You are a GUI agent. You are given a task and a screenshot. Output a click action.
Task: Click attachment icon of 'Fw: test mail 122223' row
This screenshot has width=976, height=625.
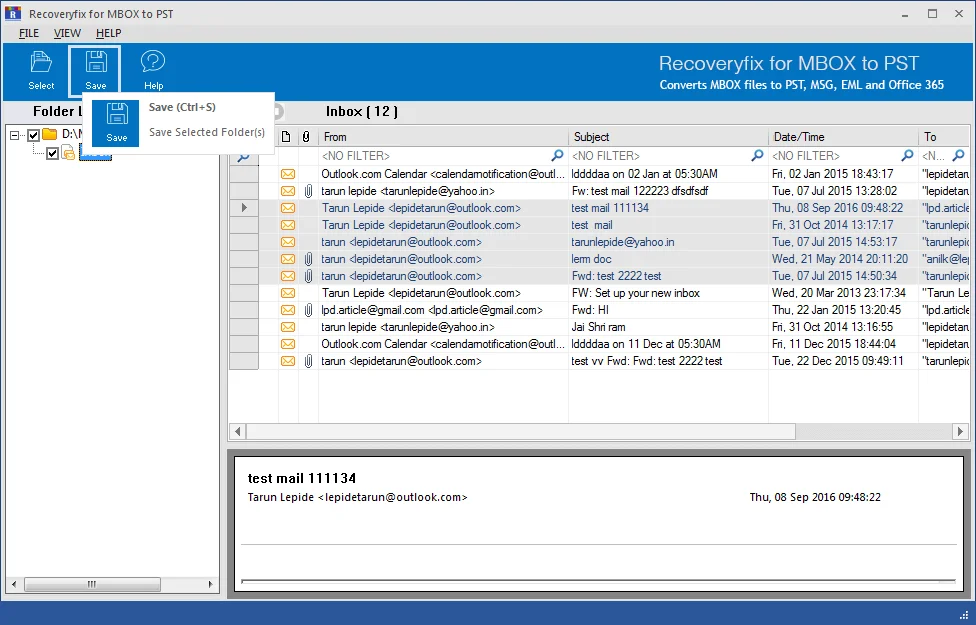[x=308, y=191]
